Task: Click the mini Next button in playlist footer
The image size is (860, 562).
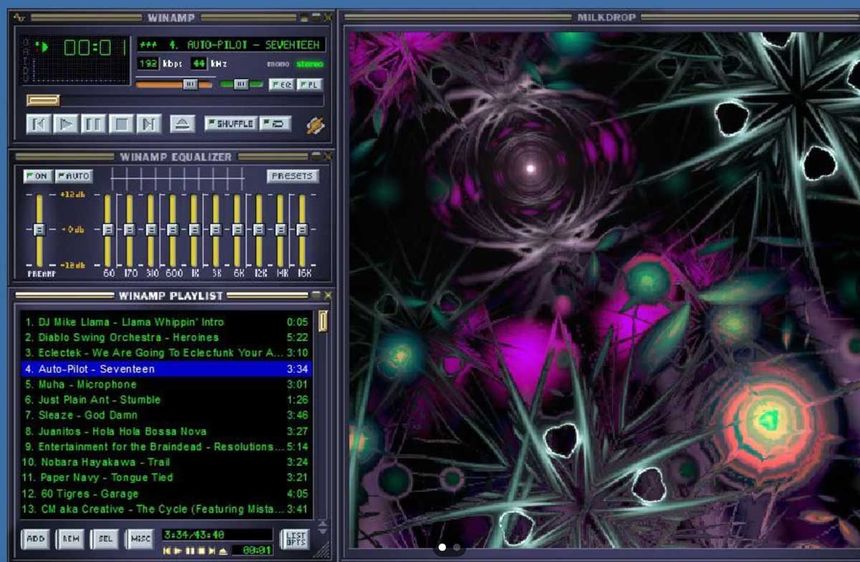Action: (x=212, y=550)
